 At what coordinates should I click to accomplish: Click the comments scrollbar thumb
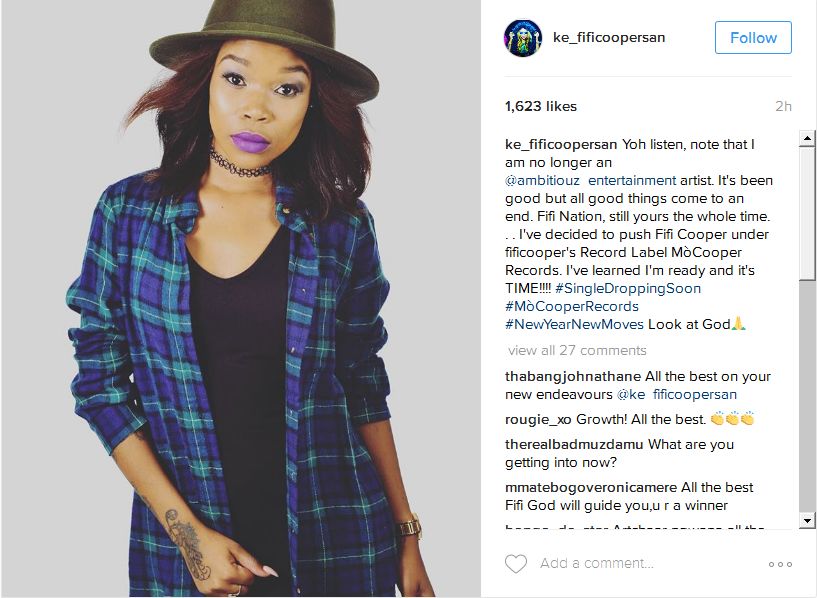pos(807,215)
